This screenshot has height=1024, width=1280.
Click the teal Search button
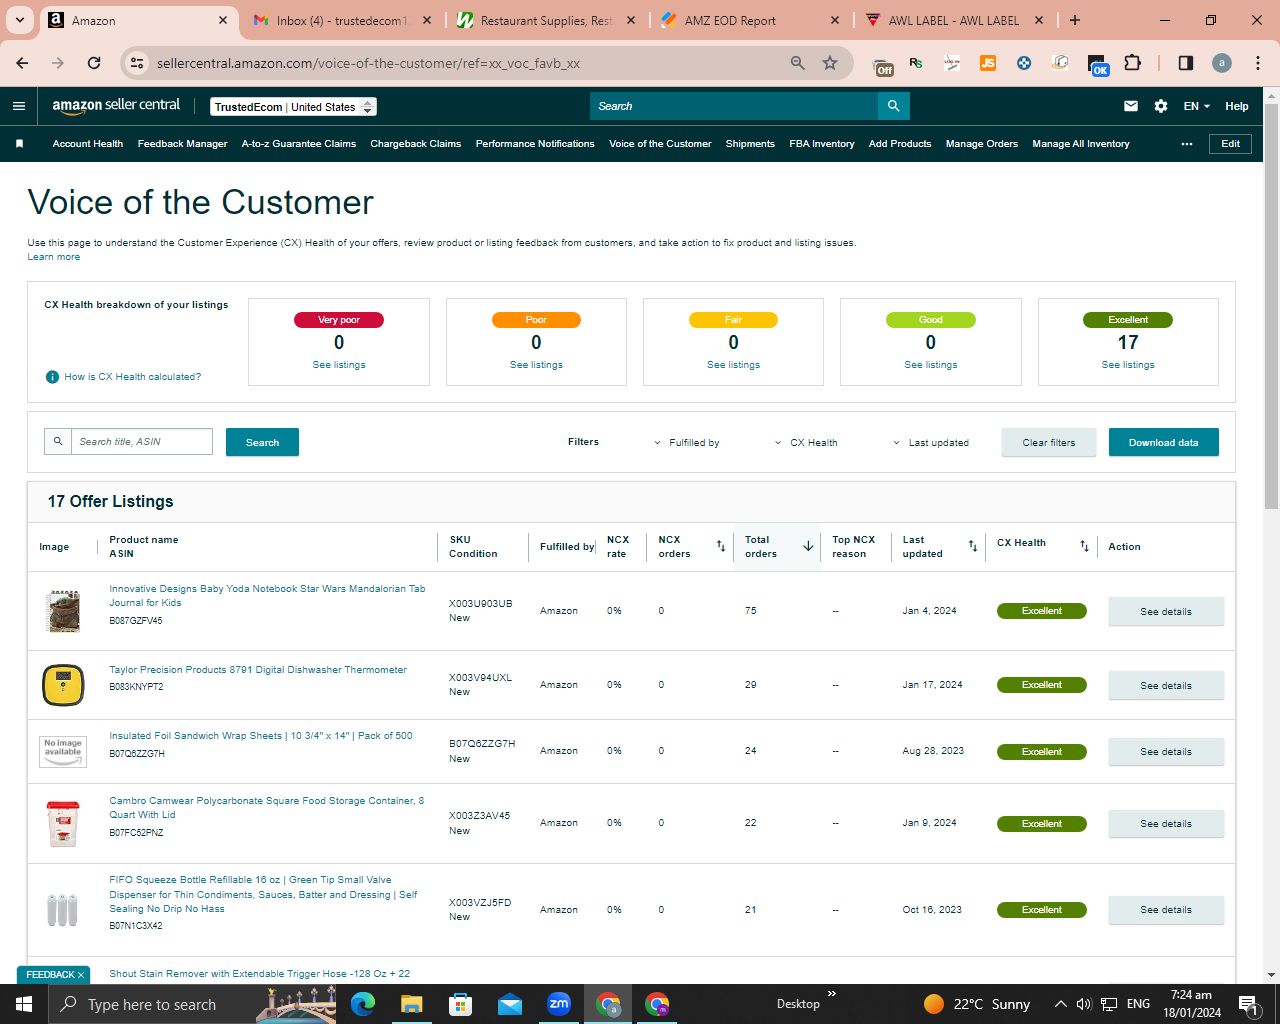263,442
